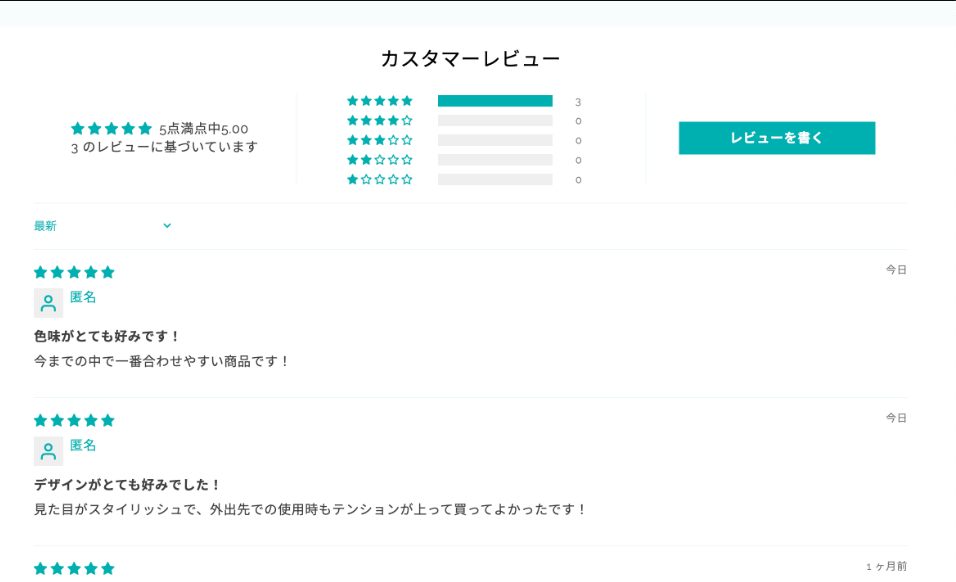This screenshot has height=582, width=956.
Task: Expand the chevron next to 最新
Action: [167, 226]
